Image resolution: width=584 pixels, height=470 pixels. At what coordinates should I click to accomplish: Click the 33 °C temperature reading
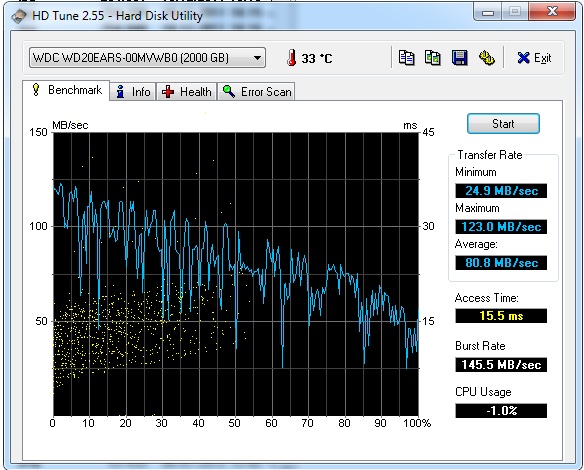point(317,58)
